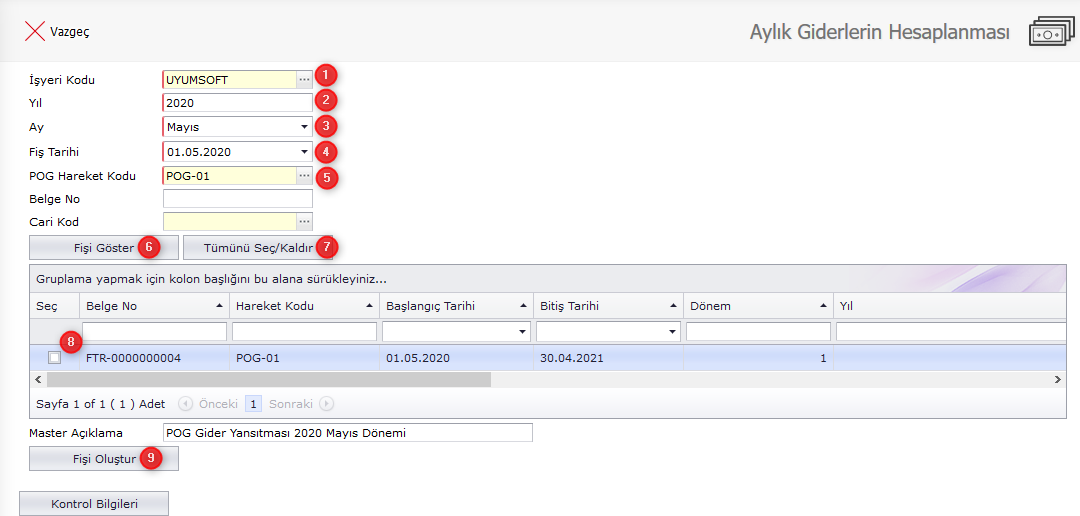Tick the checkbox for FTR-0000000004 row
Image resolution: width=1080 pixels, height=516 pixels.
[x=55, y=357]
